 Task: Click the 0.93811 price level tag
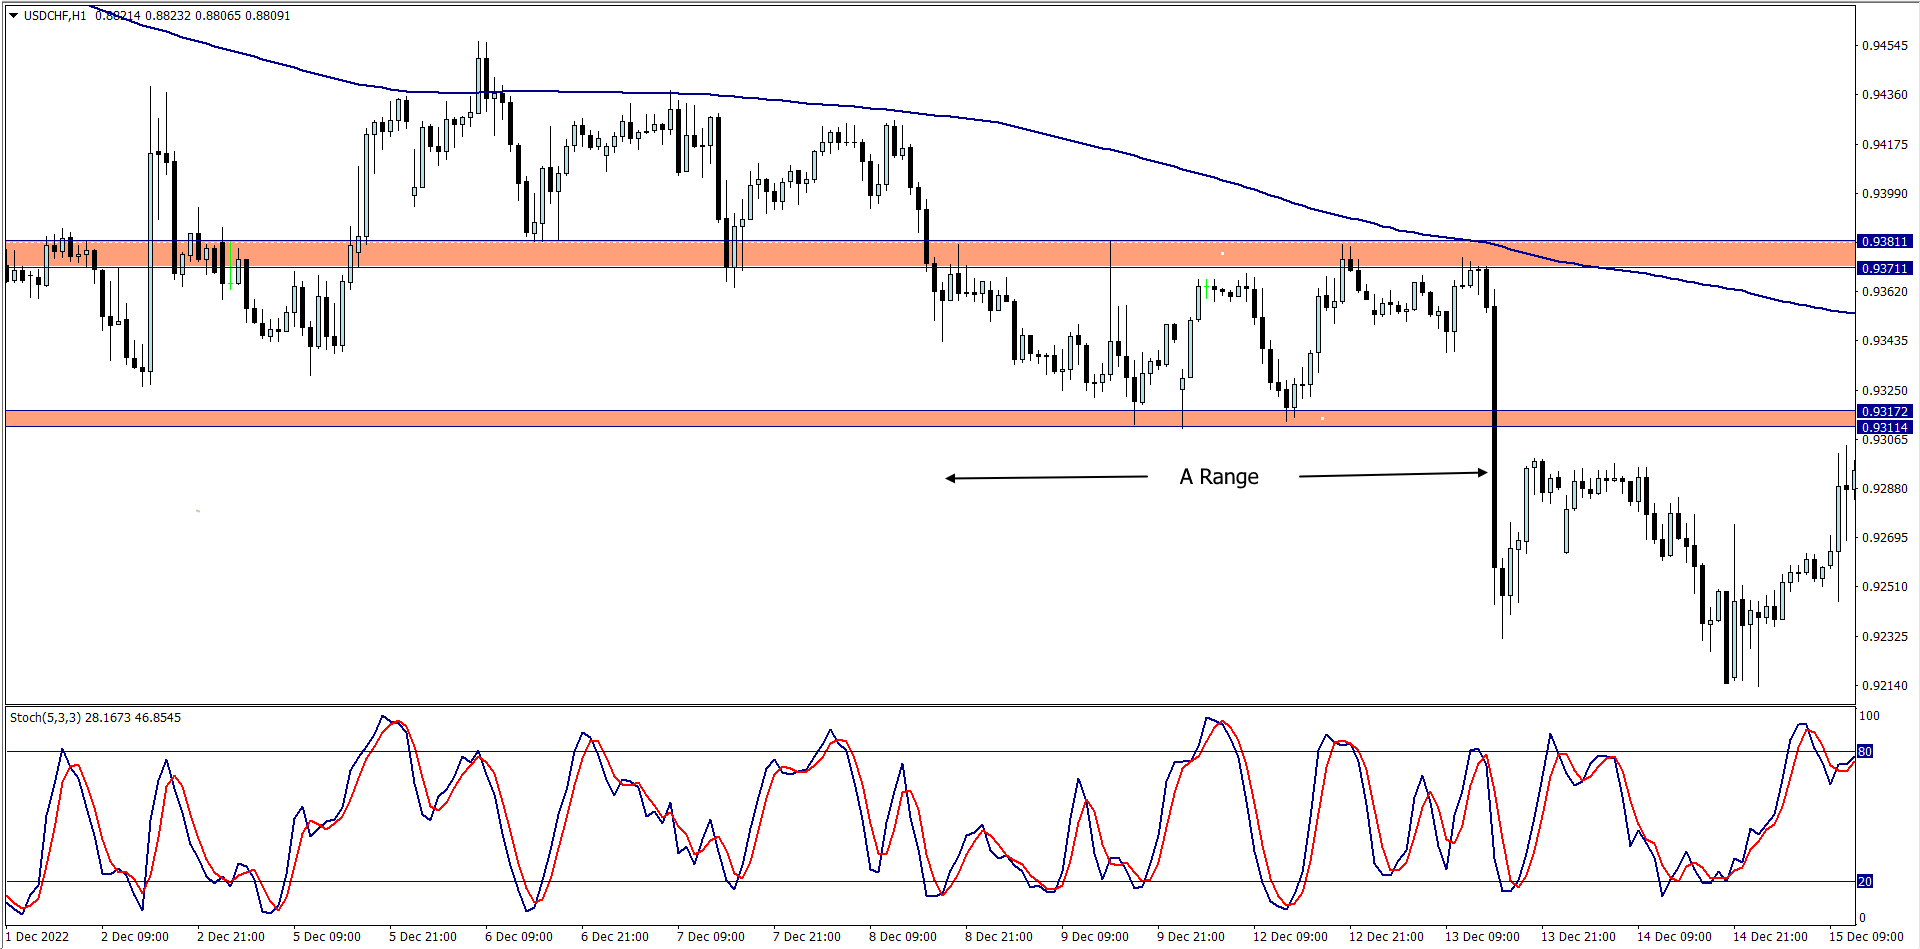click(1885, 242)
